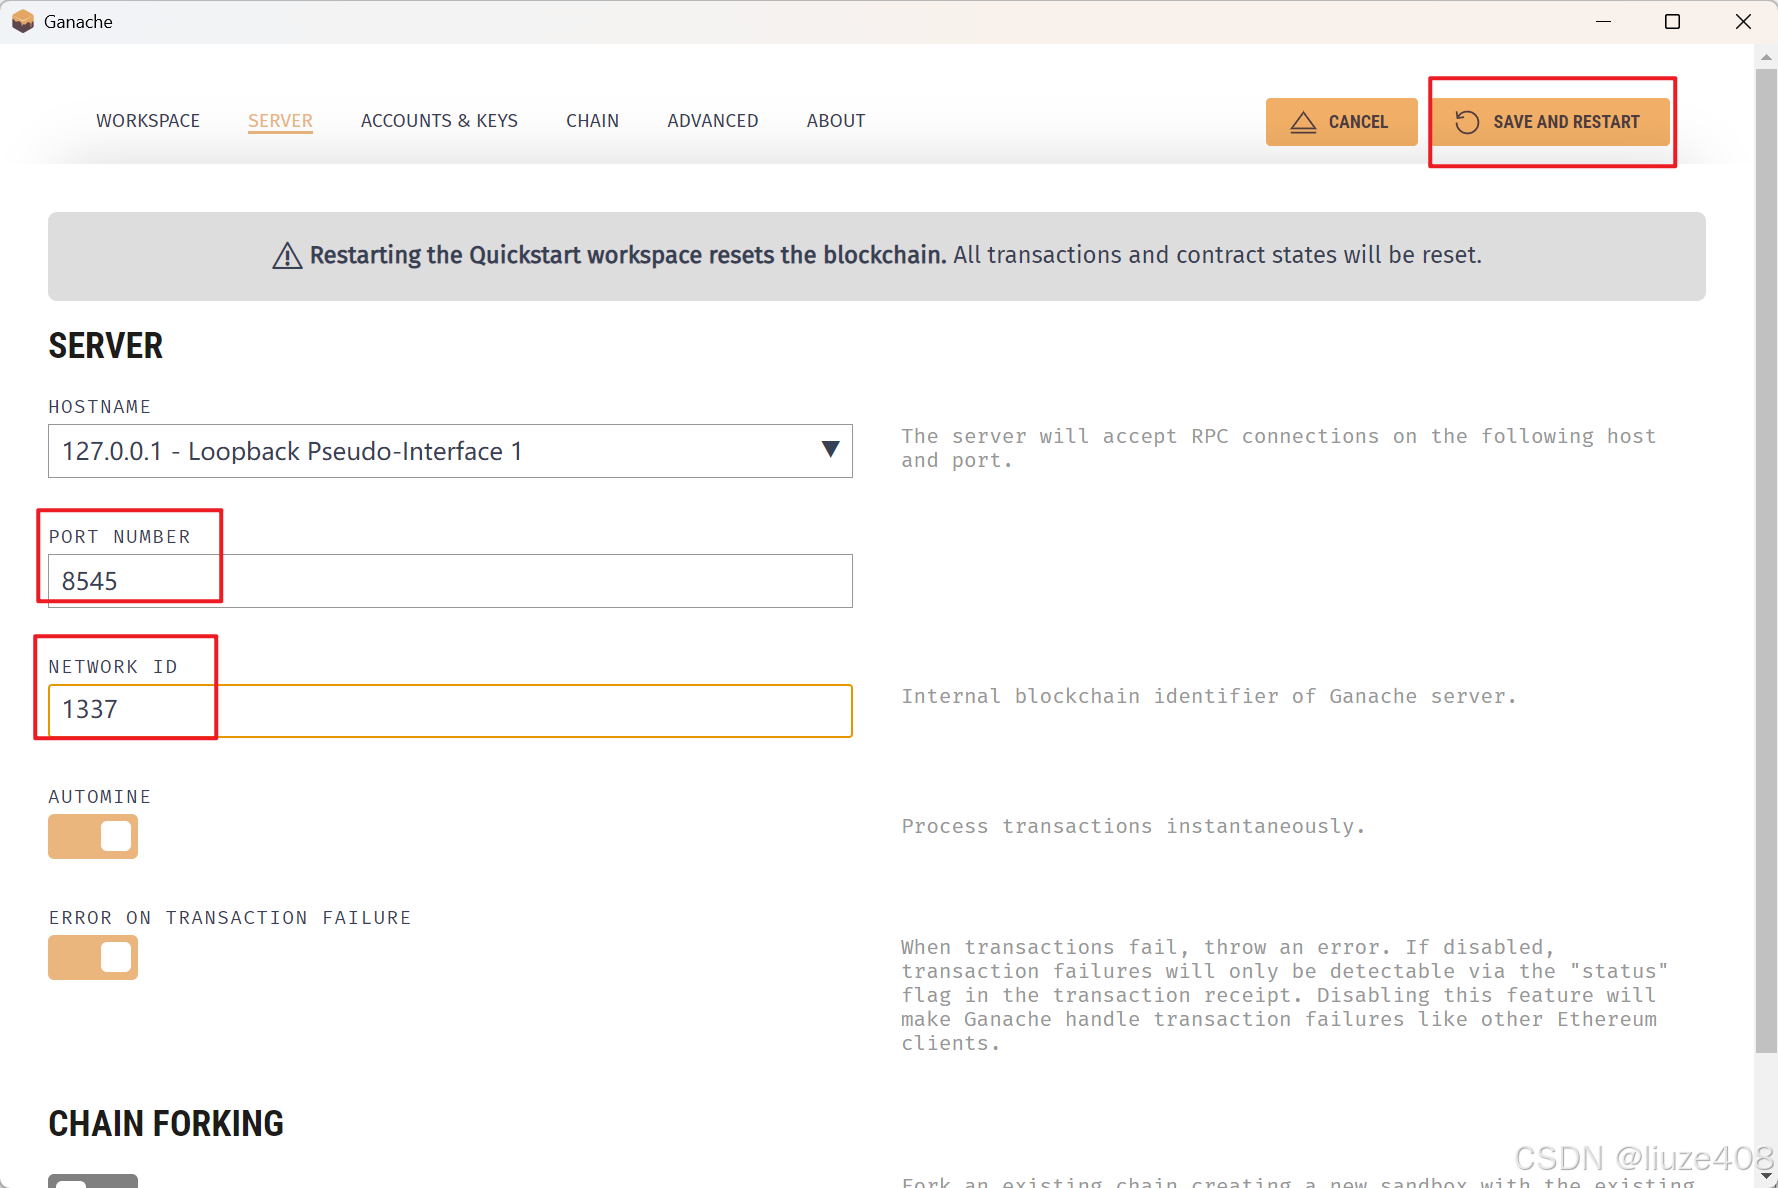Viewport: 1778px width, 1188px height.
Task: Open the ABOUT tab
Action: (836, 121)
